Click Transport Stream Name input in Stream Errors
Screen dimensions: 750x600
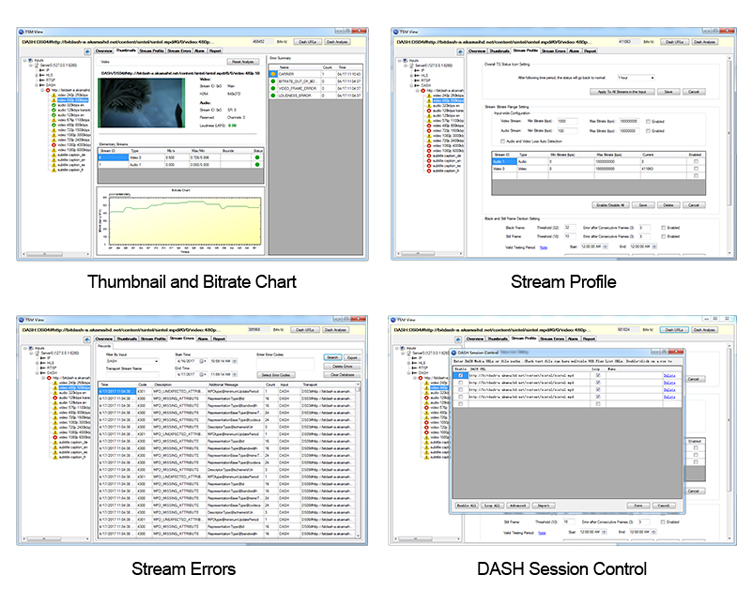pos(132,375)
